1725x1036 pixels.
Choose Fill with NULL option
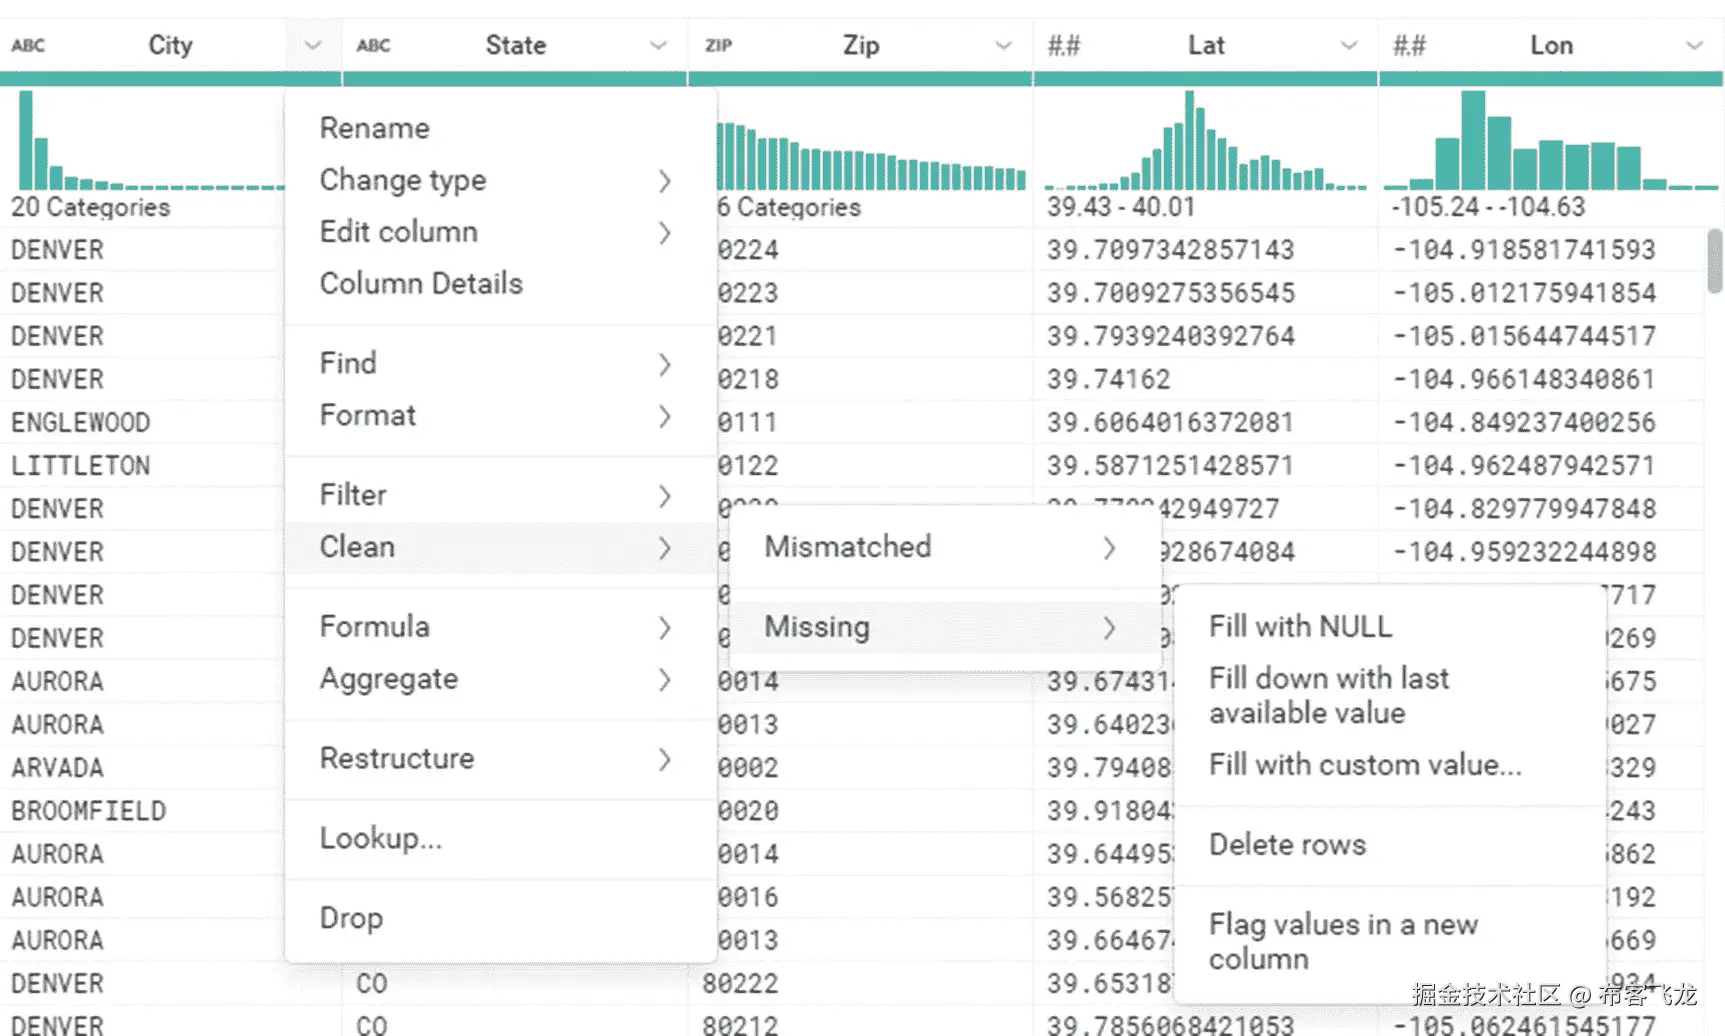pyautogui.click(x=1300, y=626)
